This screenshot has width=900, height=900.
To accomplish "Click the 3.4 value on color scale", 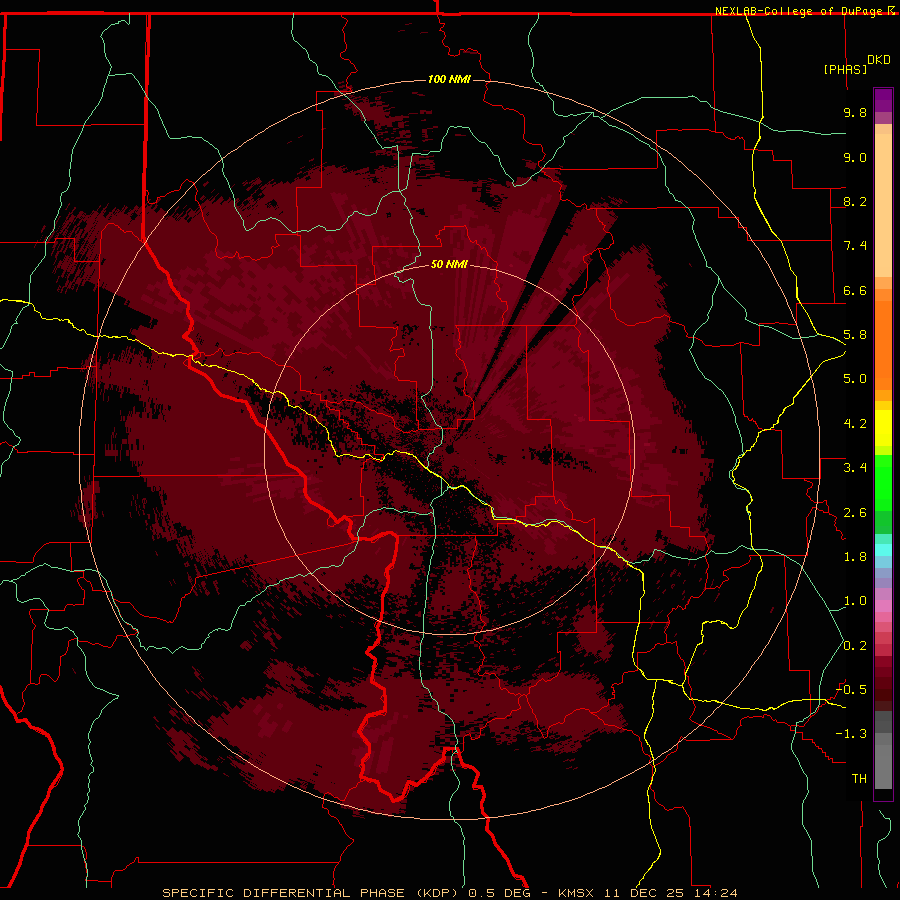I will (x=855, y=468).
